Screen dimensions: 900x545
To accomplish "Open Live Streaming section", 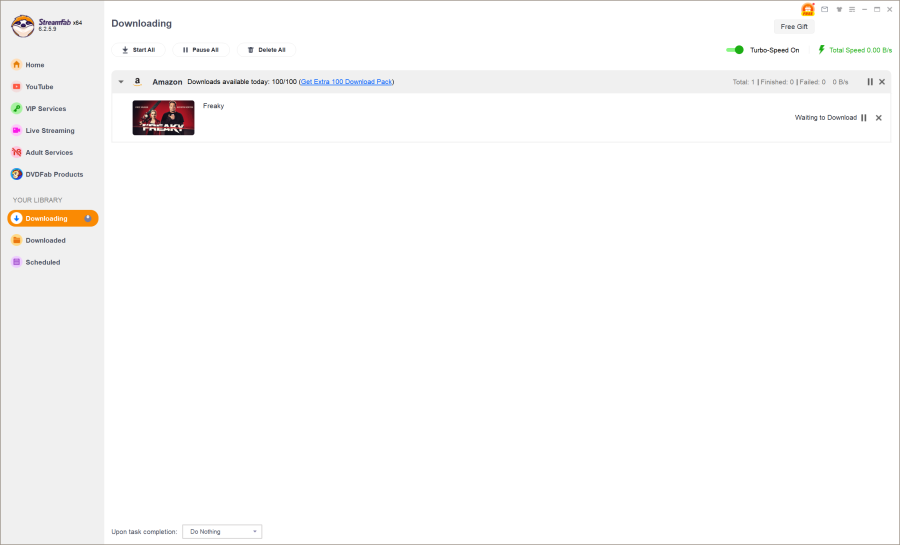I will (x=42, y=130).
